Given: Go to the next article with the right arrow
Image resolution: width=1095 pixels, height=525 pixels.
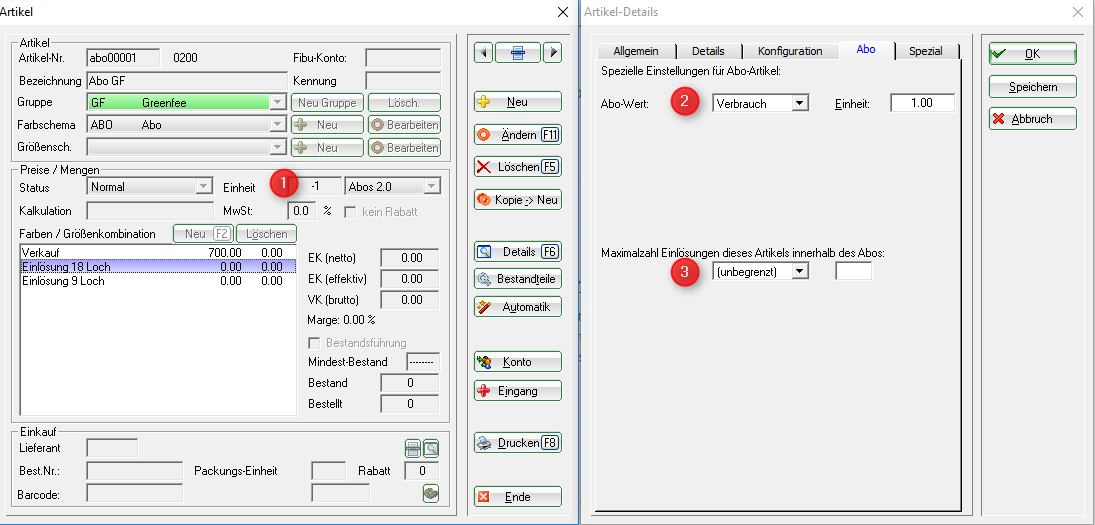Looking at the screenshot, I should click(x=552, y=53).
